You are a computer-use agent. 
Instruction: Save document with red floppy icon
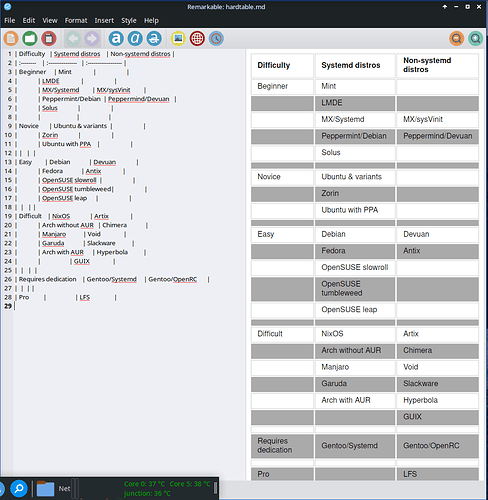tap(49, 39)
